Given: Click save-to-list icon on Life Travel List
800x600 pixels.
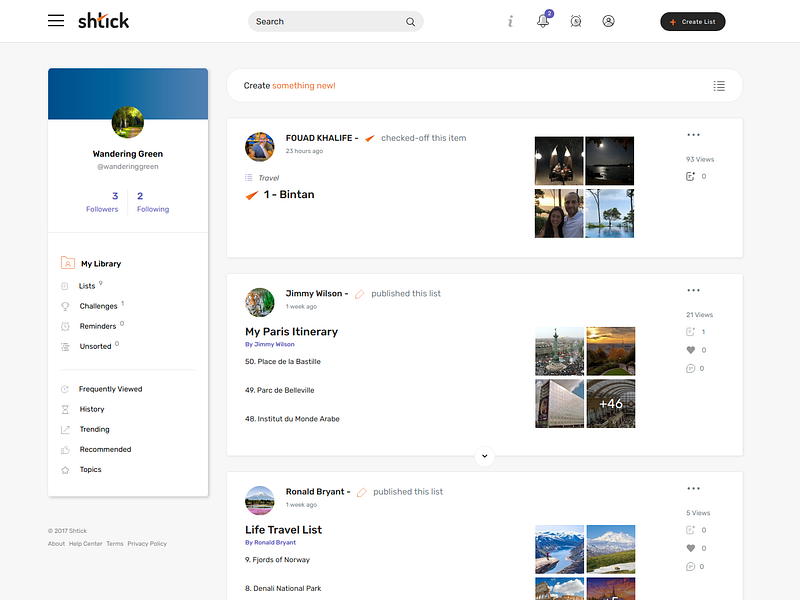Looking at the screenshot, I should click(690, 530).
